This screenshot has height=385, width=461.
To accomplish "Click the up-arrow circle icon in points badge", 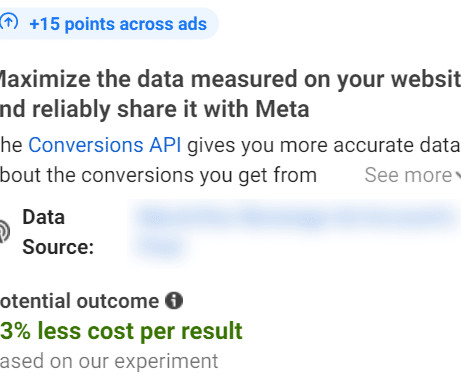I will 9,22.
